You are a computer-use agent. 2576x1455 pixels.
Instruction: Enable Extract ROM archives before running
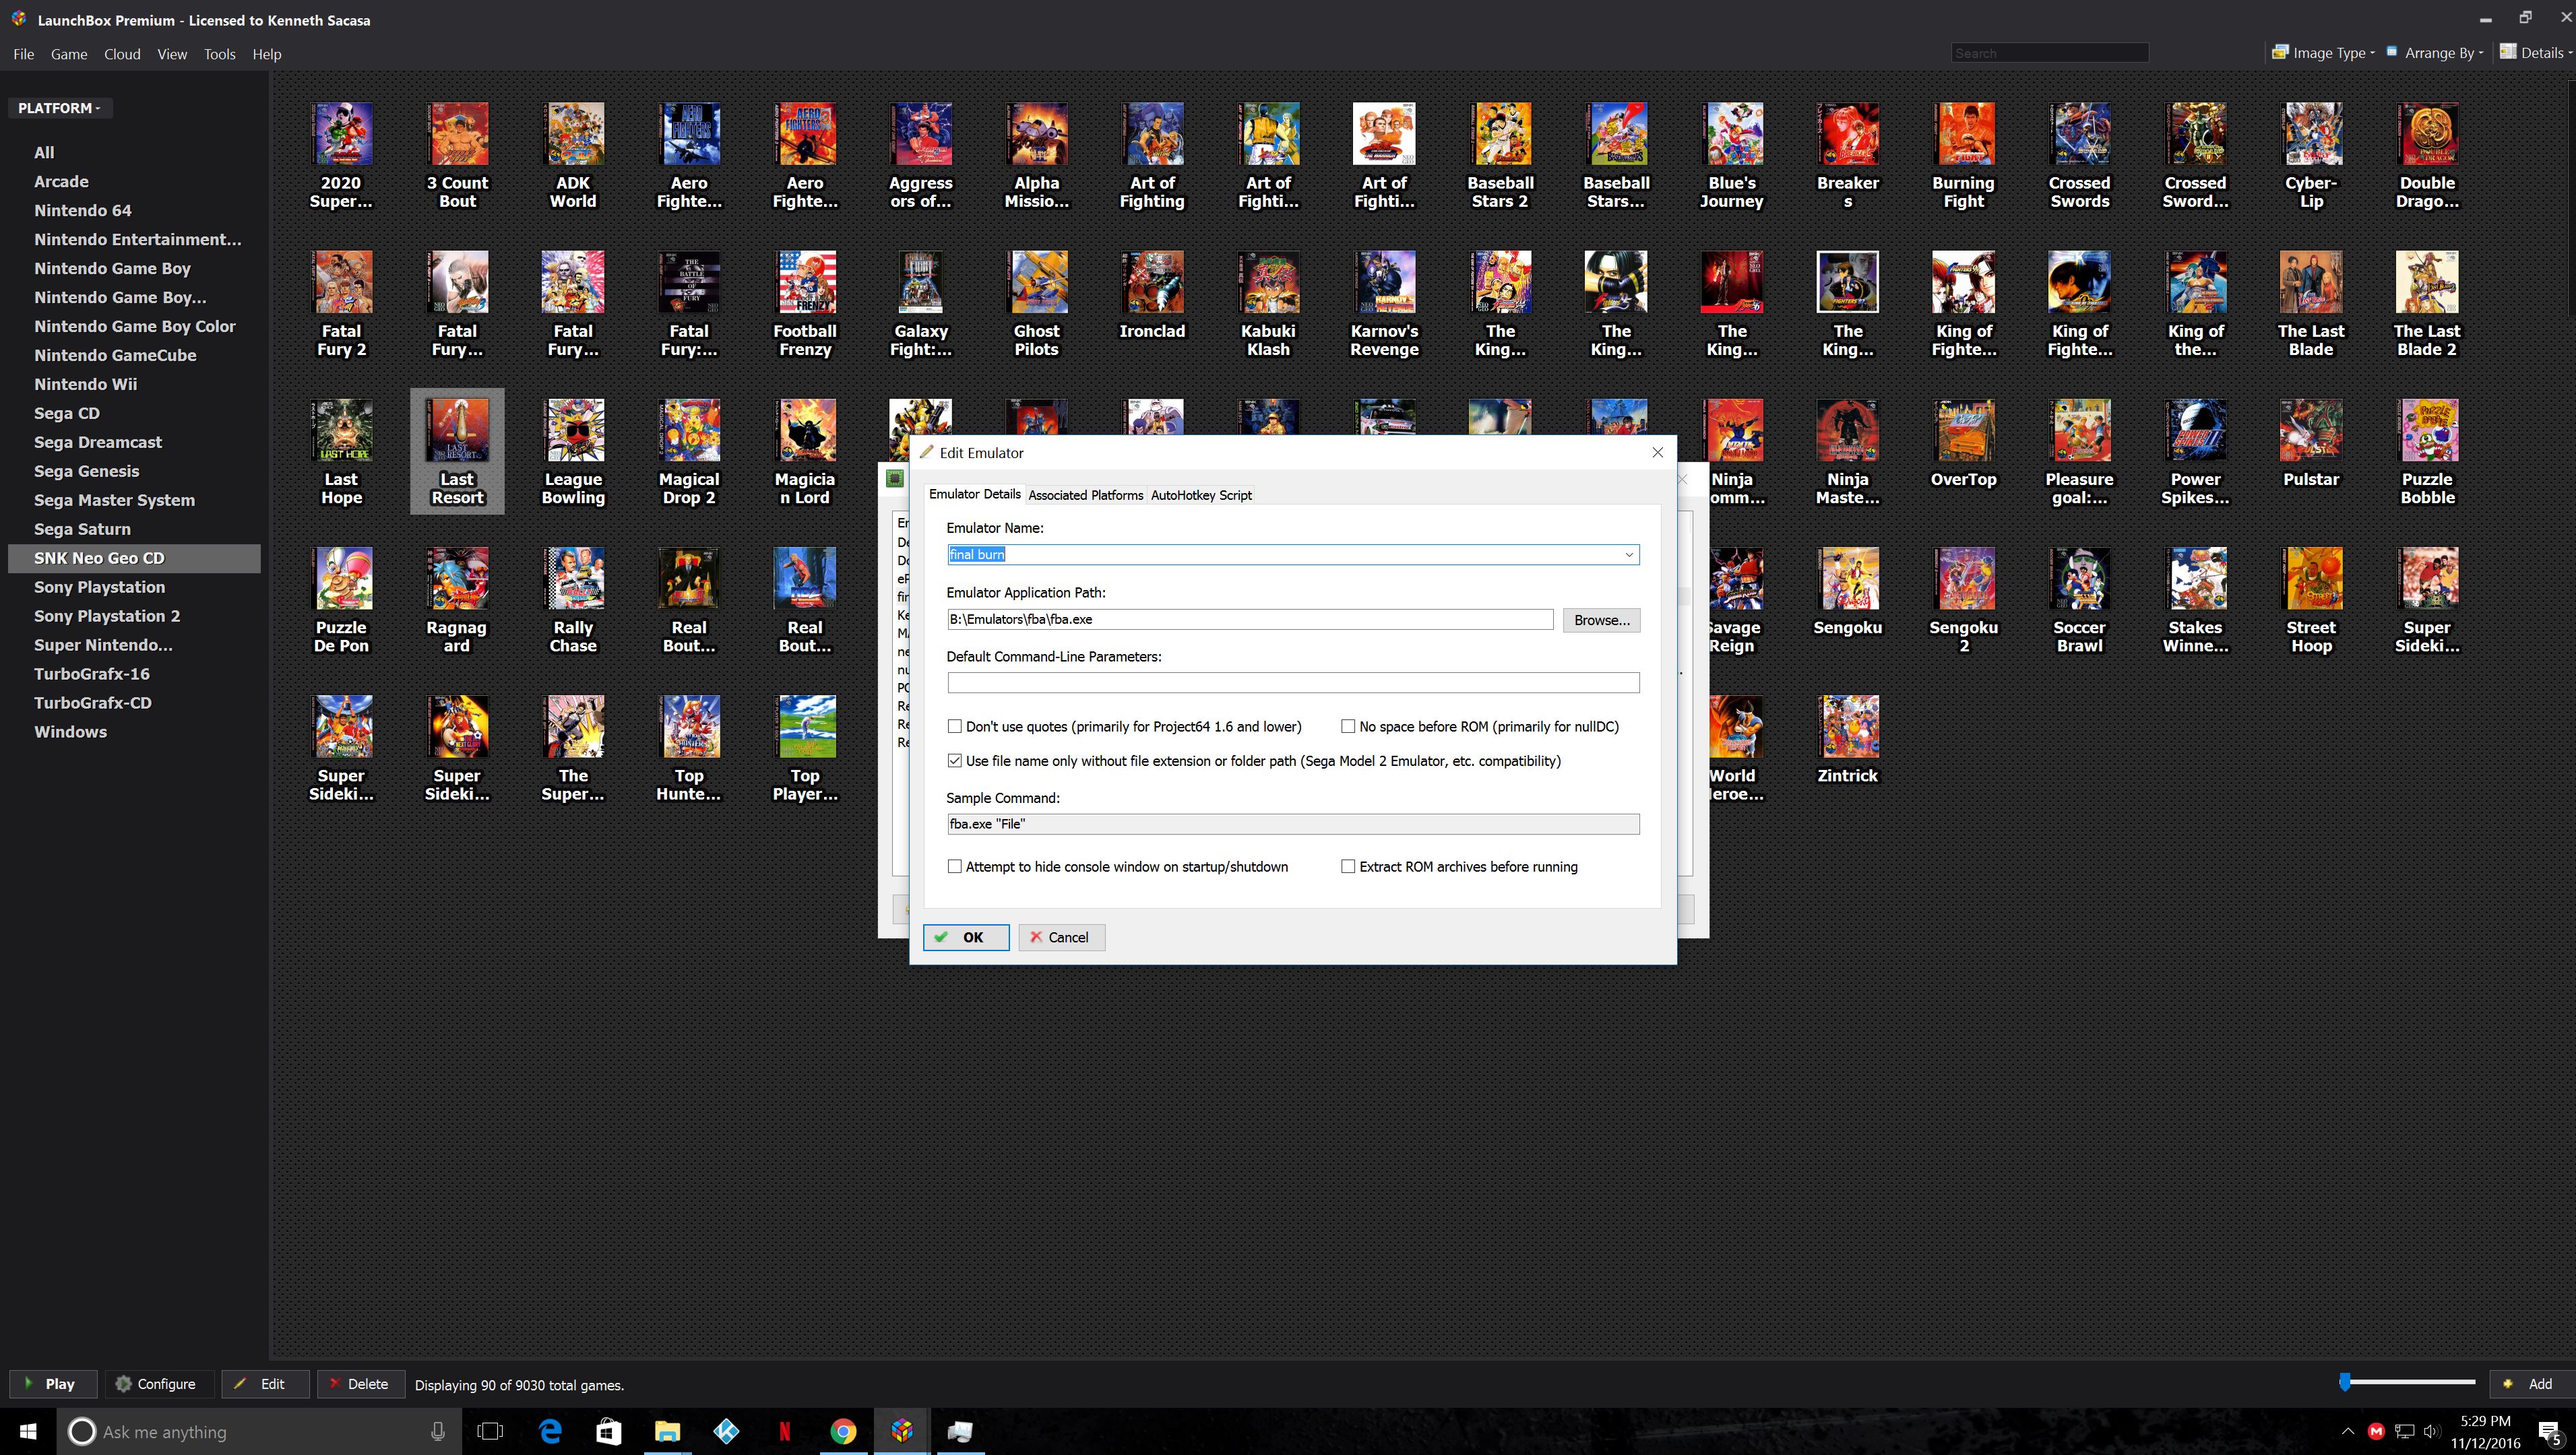1348,867
